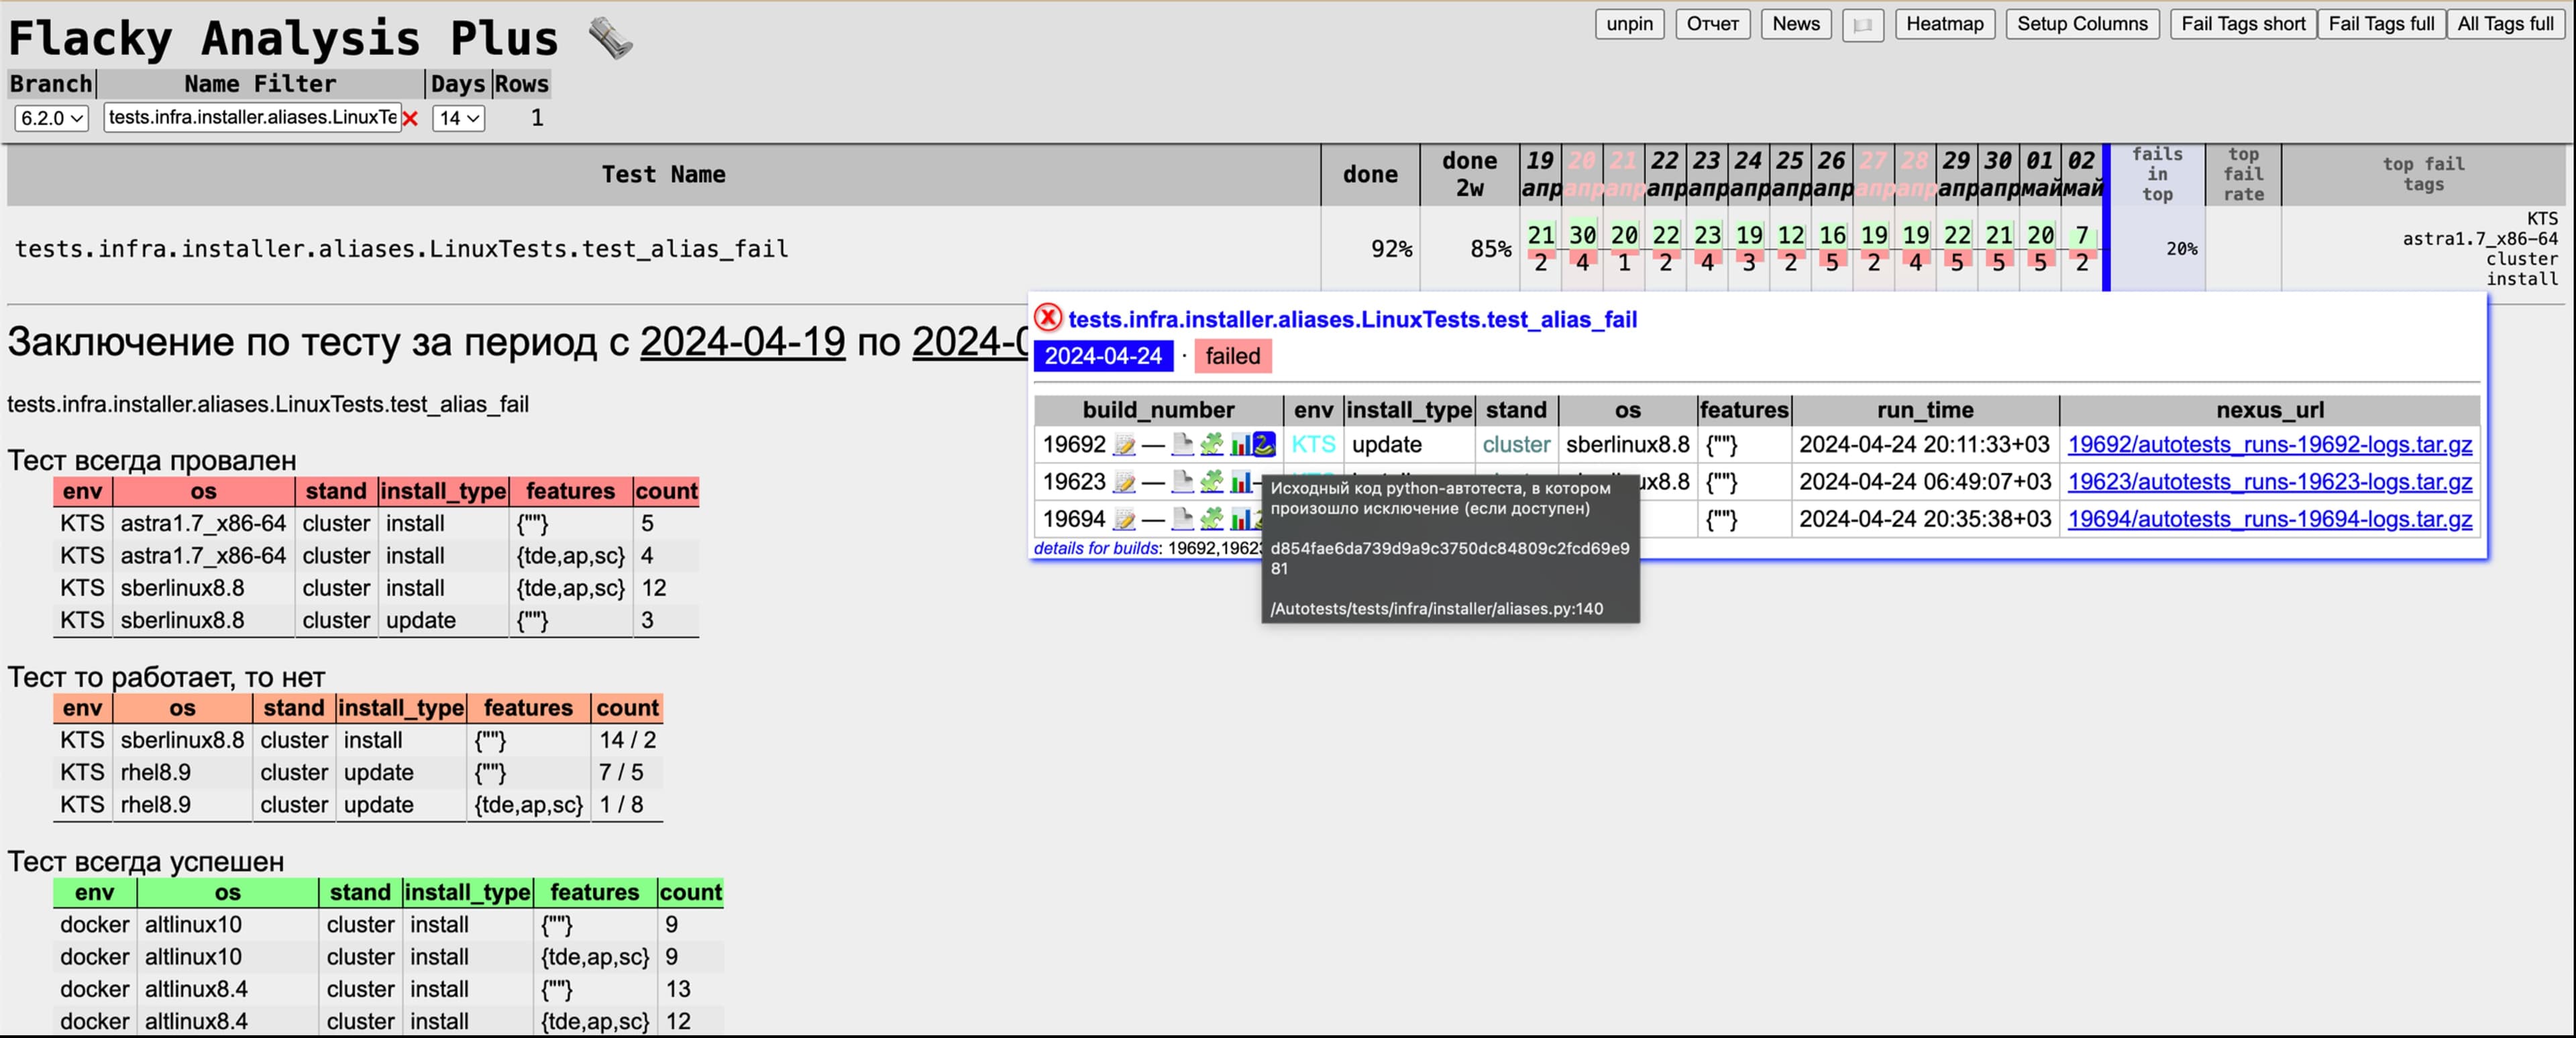Viewport: 2576px width, 1038px height.
Task: Click the newspaper scroll icon beside the title
Action: click(x=610, y=38)
